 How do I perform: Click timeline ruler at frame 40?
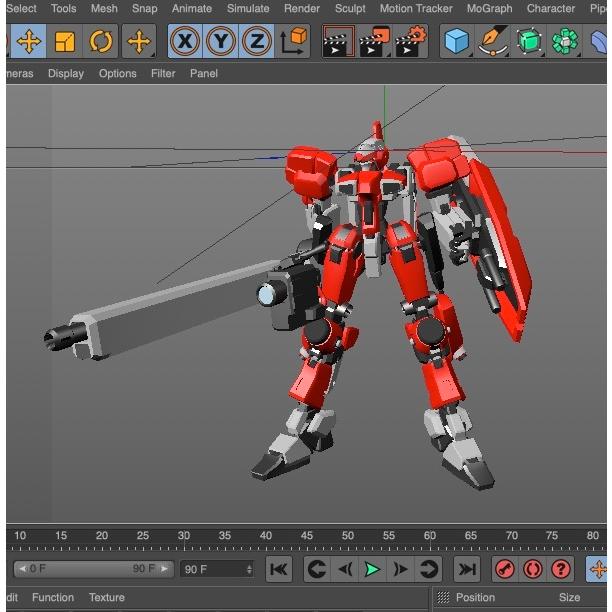tap(266, 536)
